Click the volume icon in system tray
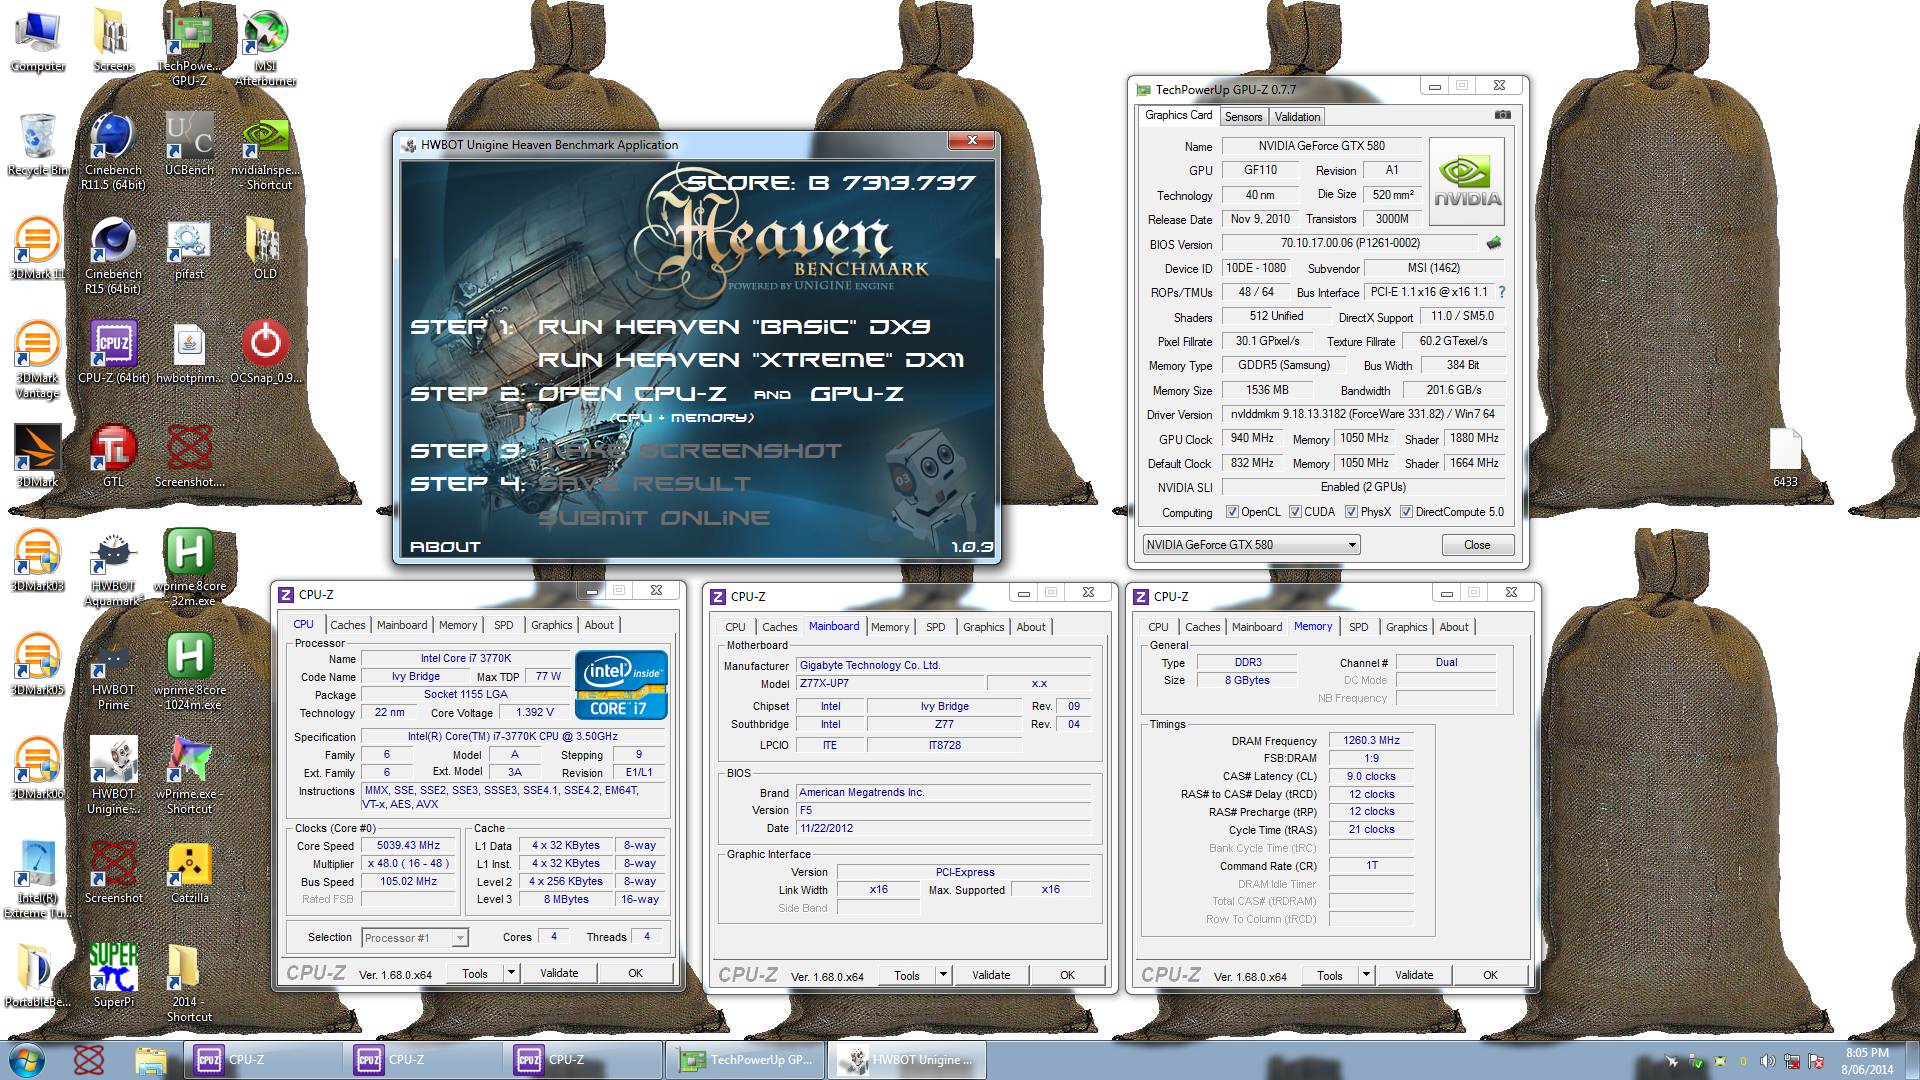 tap(1766, 1061)
